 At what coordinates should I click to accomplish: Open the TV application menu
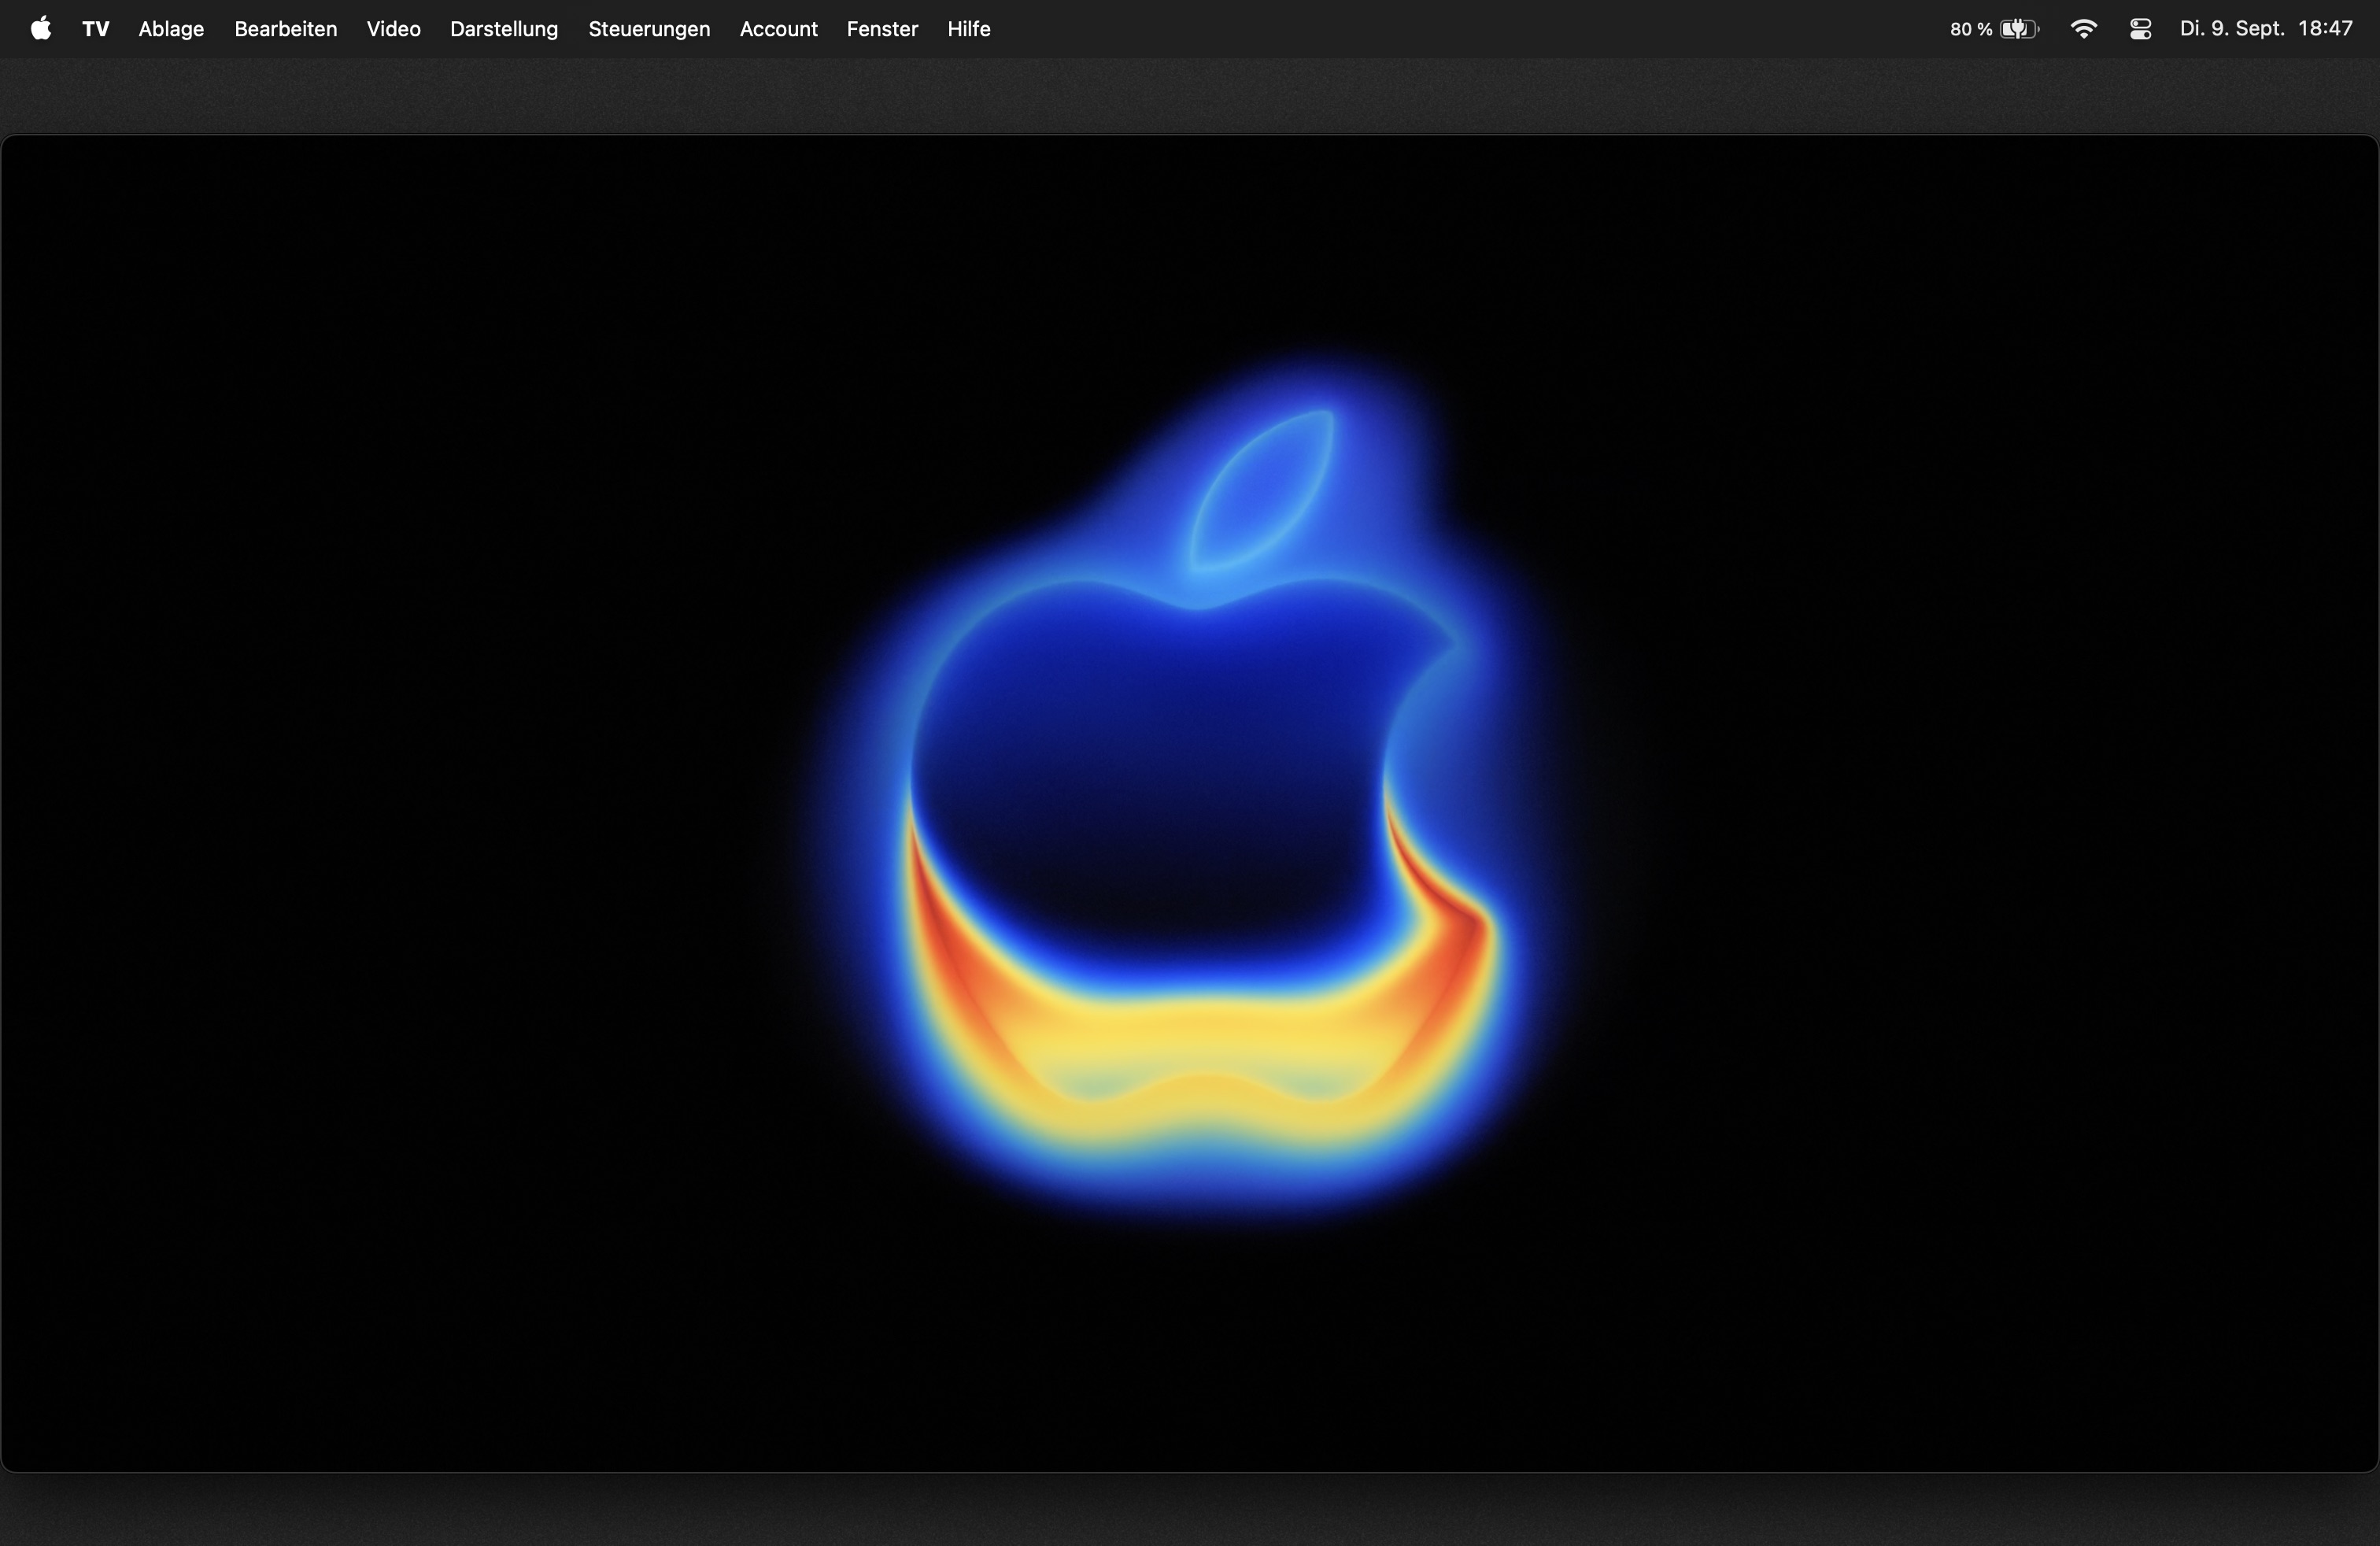[x=96, y=29]
